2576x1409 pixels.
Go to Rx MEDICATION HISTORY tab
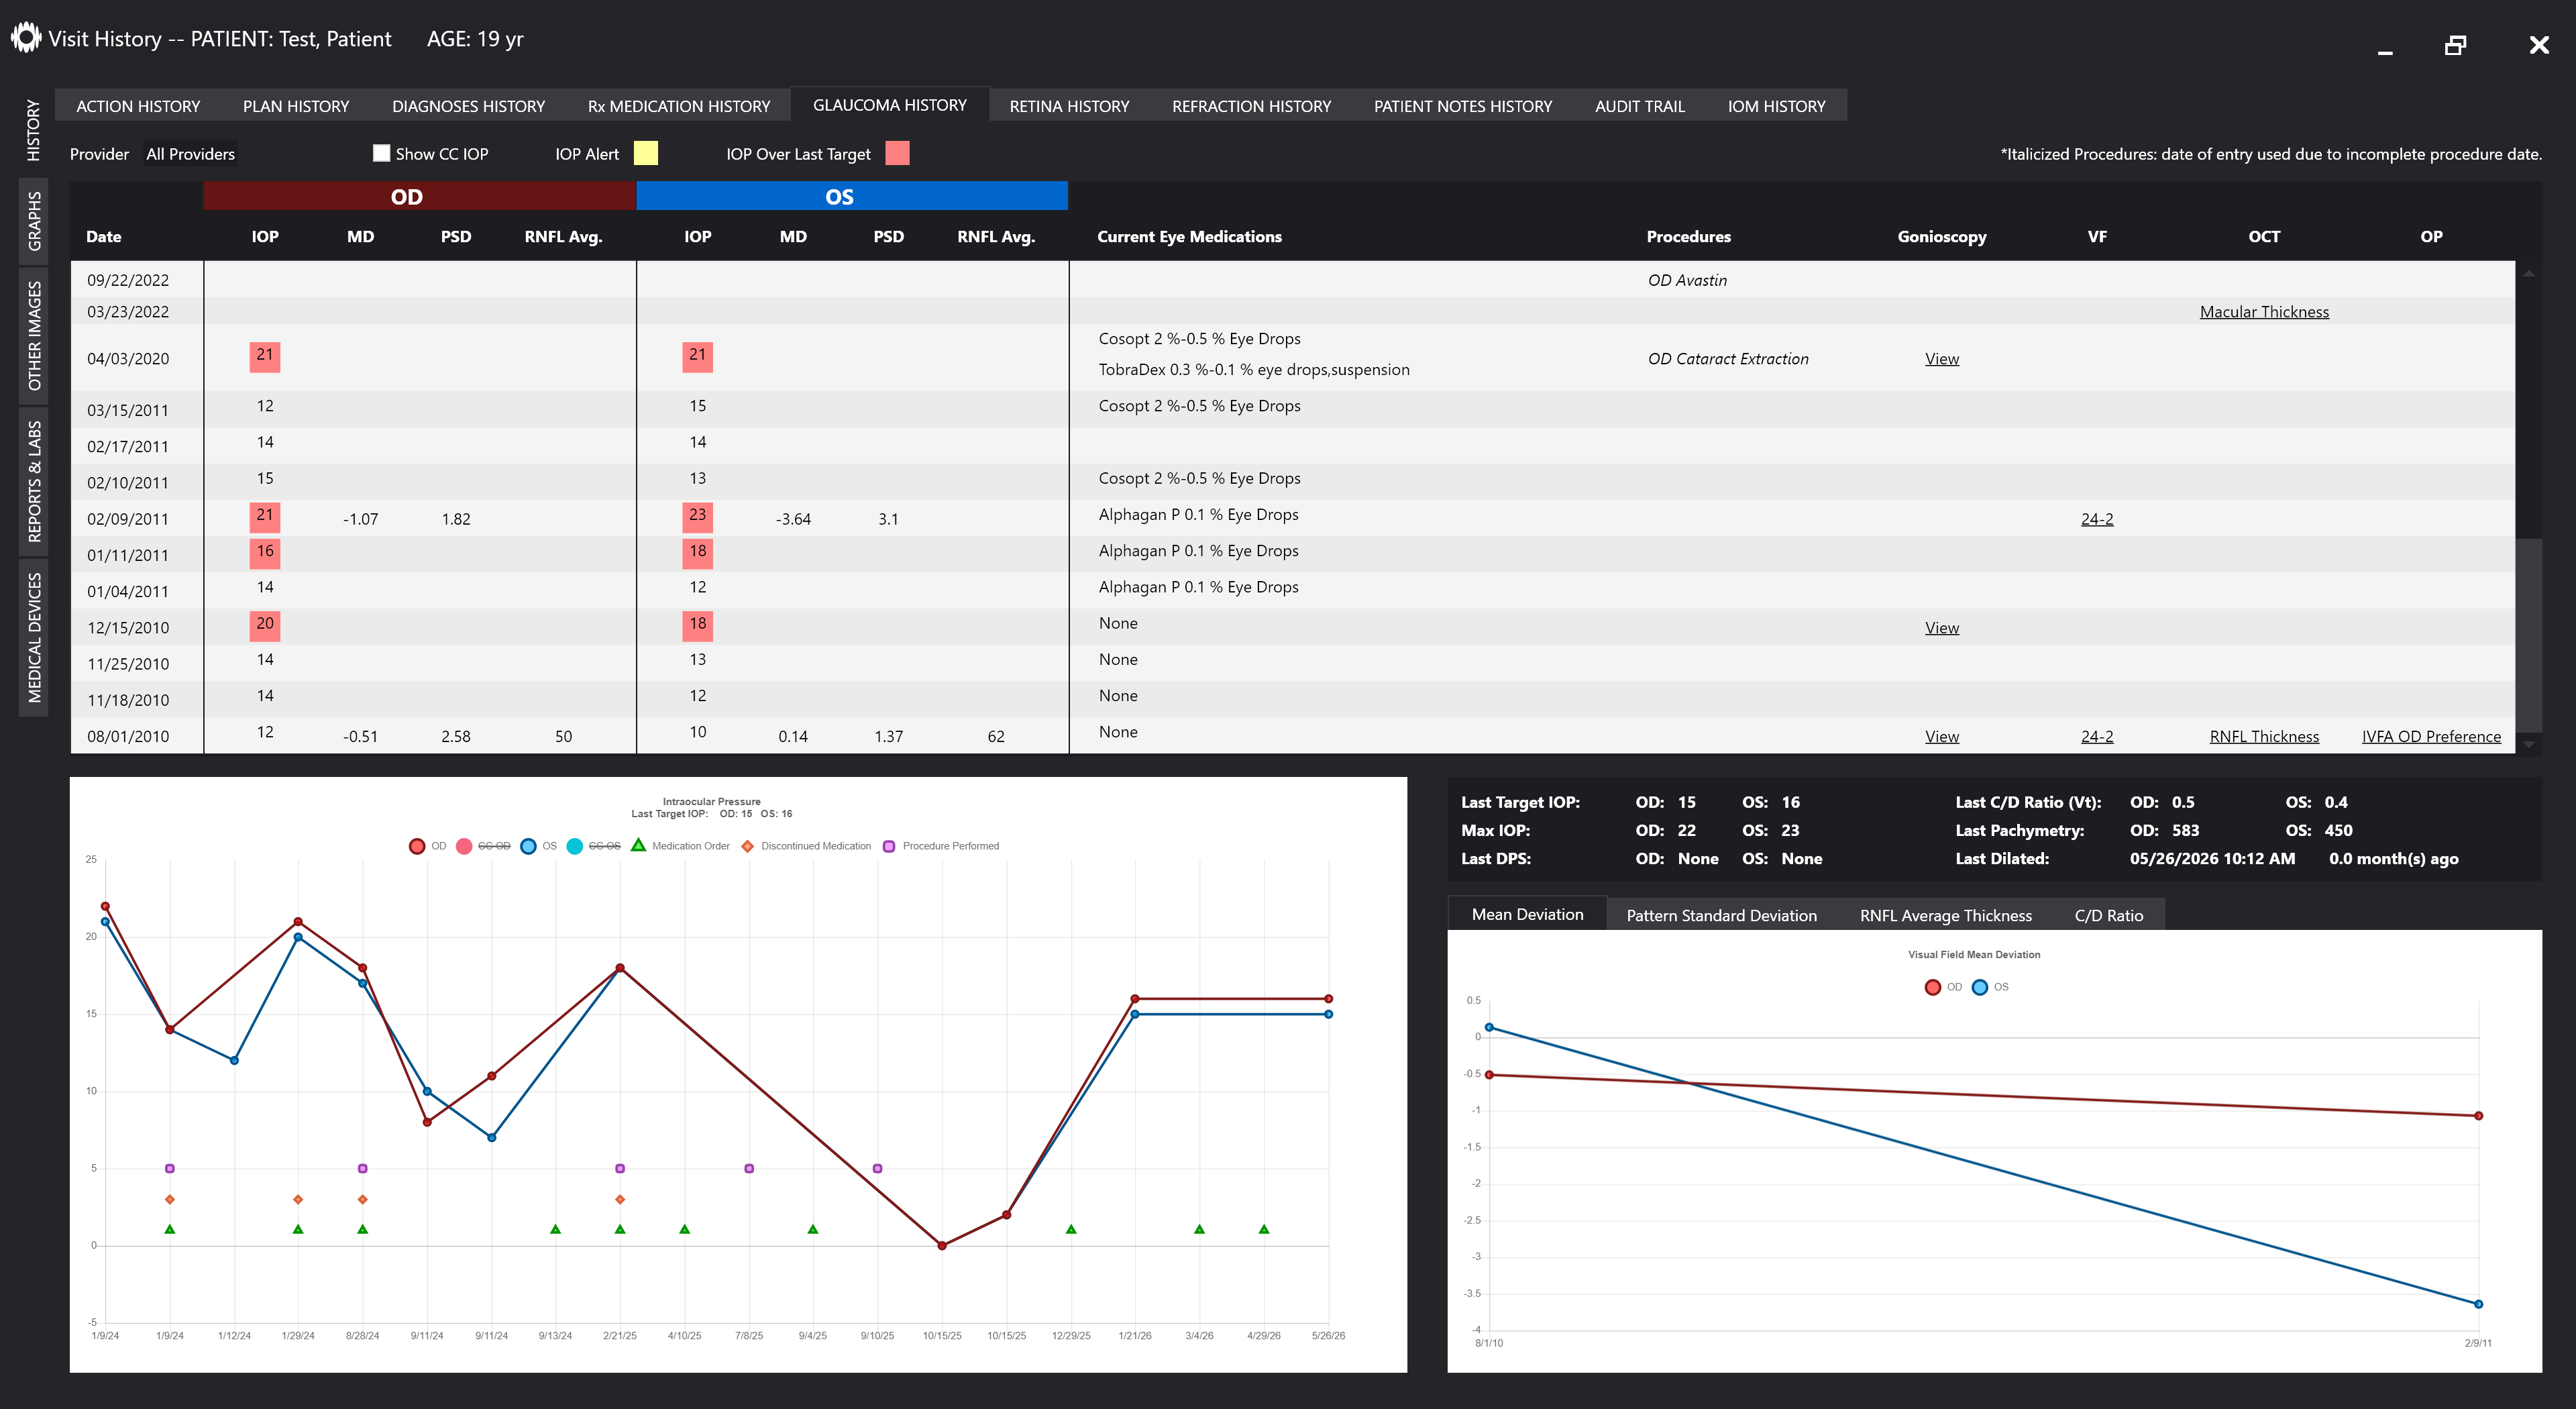679,106
